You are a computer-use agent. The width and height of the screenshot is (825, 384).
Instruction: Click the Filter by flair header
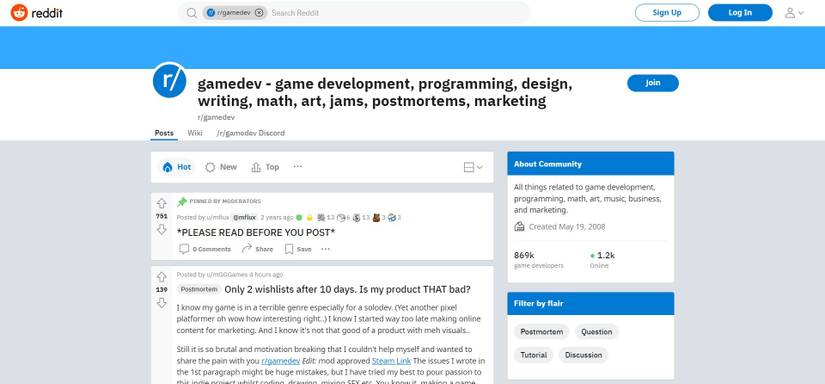click(590, 304)
